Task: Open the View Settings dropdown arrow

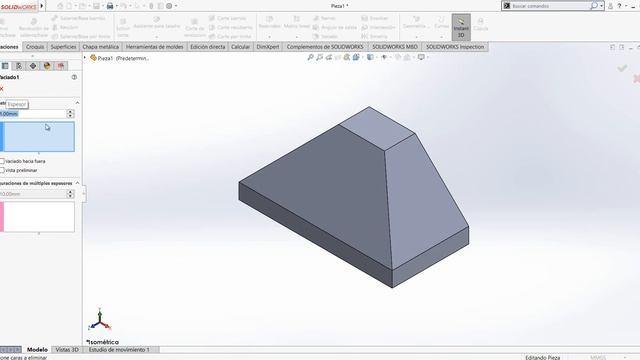Action: pos(427,58)
